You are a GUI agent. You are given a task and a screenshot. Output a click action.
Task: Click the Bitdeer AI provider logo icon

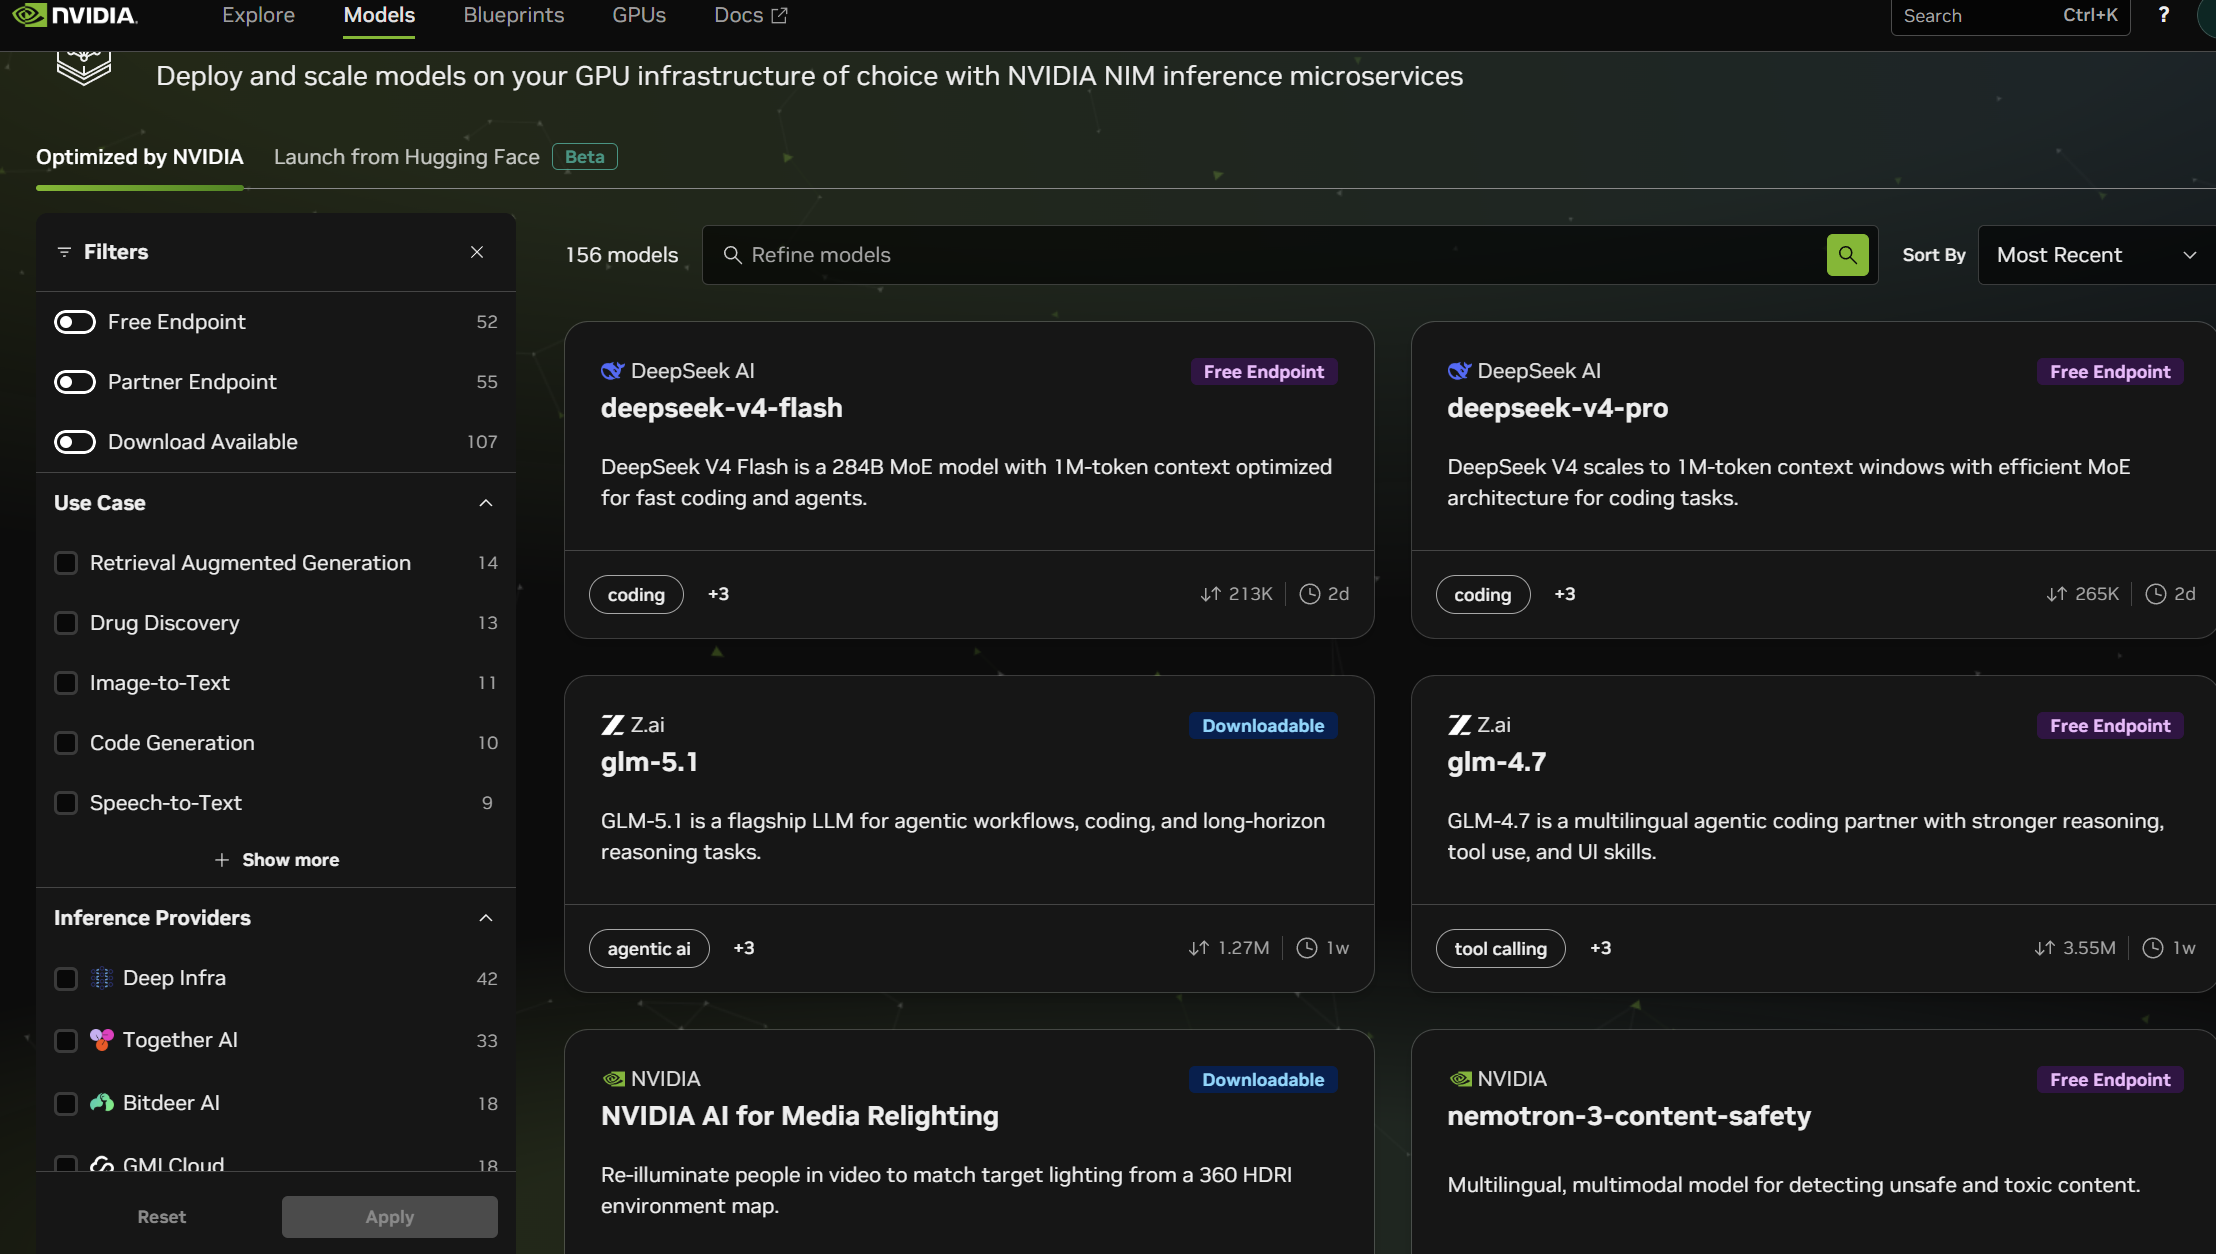tap(102, 1103)
